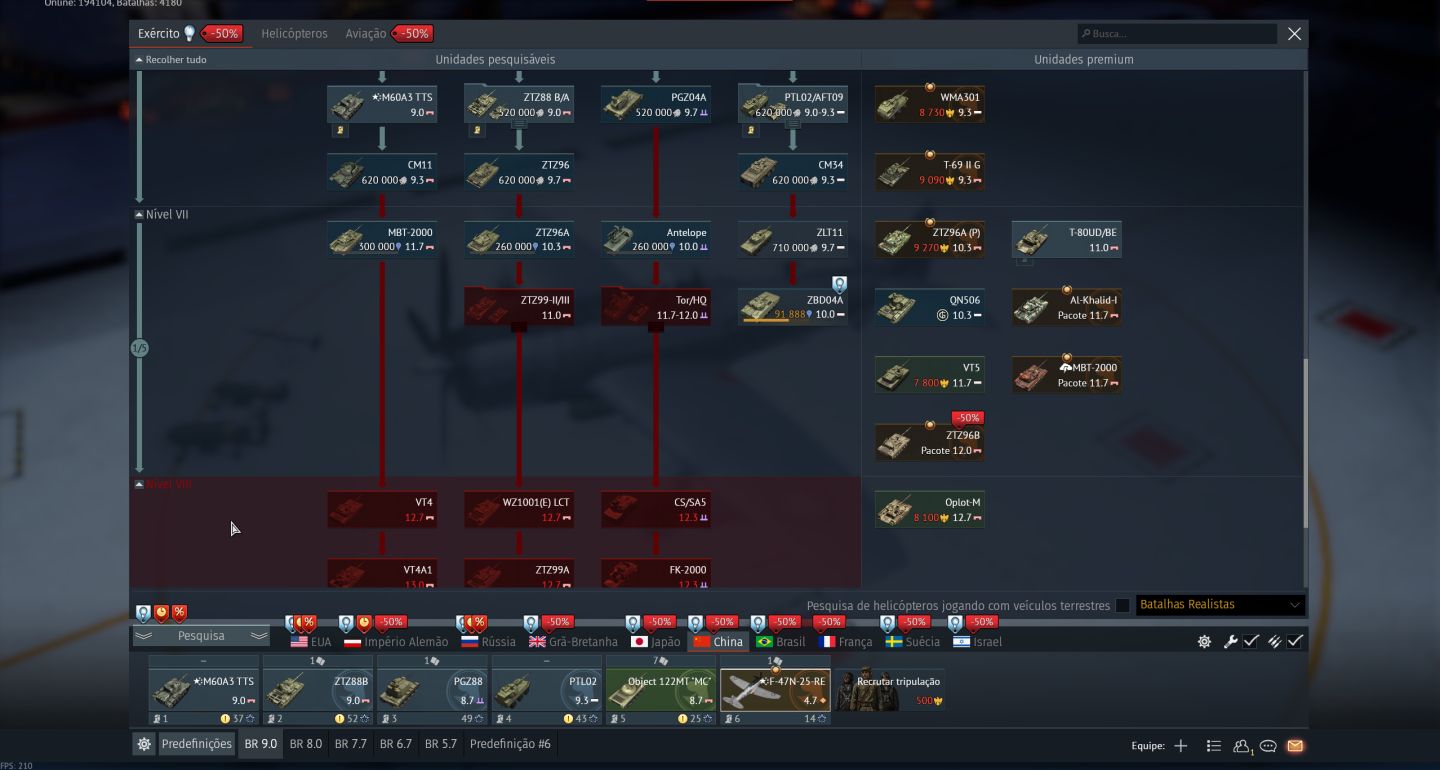Collapse all tiers with Recolher tudo
The width and height of the screenshot is (1440, 770).
coord(171,60)
